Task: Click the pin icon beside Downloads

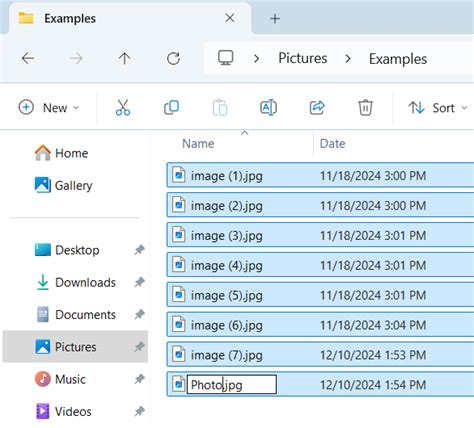Action: [x=140, y=282]
